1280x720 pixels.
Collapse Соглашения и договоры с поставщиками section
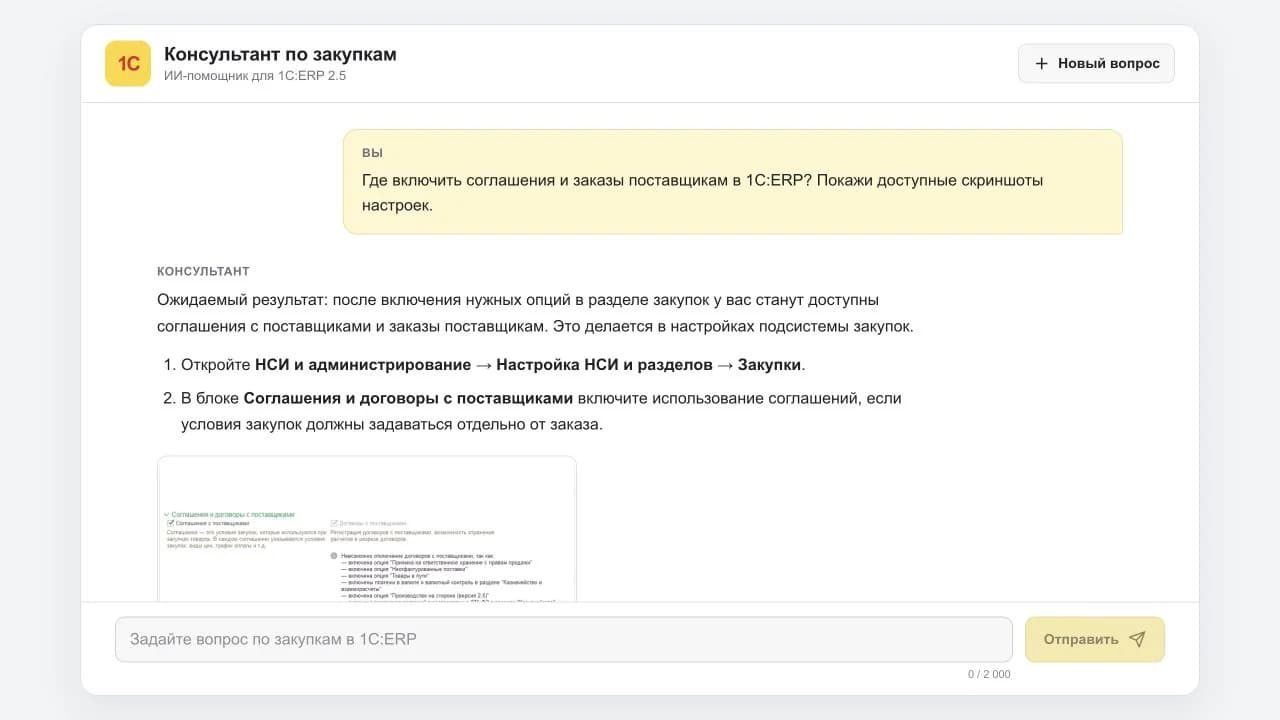pos(167,514)
